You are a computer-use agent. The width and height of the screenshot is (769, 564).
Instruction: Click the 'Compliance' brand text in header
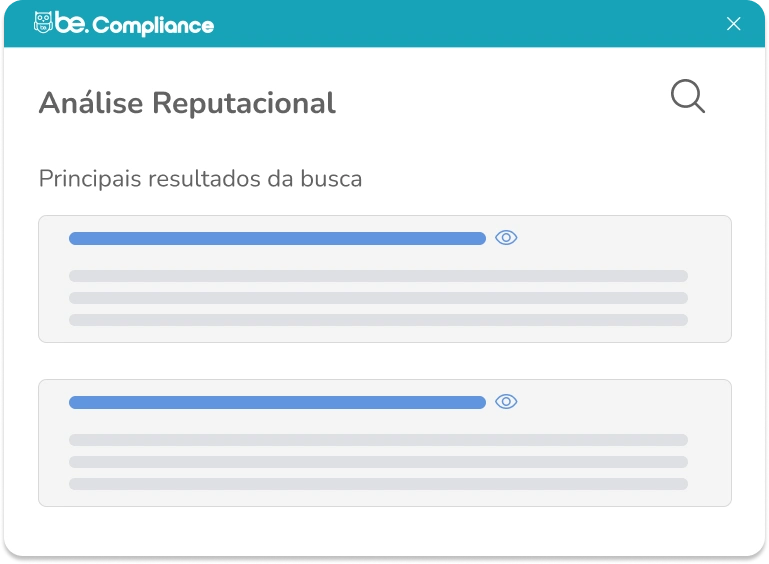[x=153, y=25]
